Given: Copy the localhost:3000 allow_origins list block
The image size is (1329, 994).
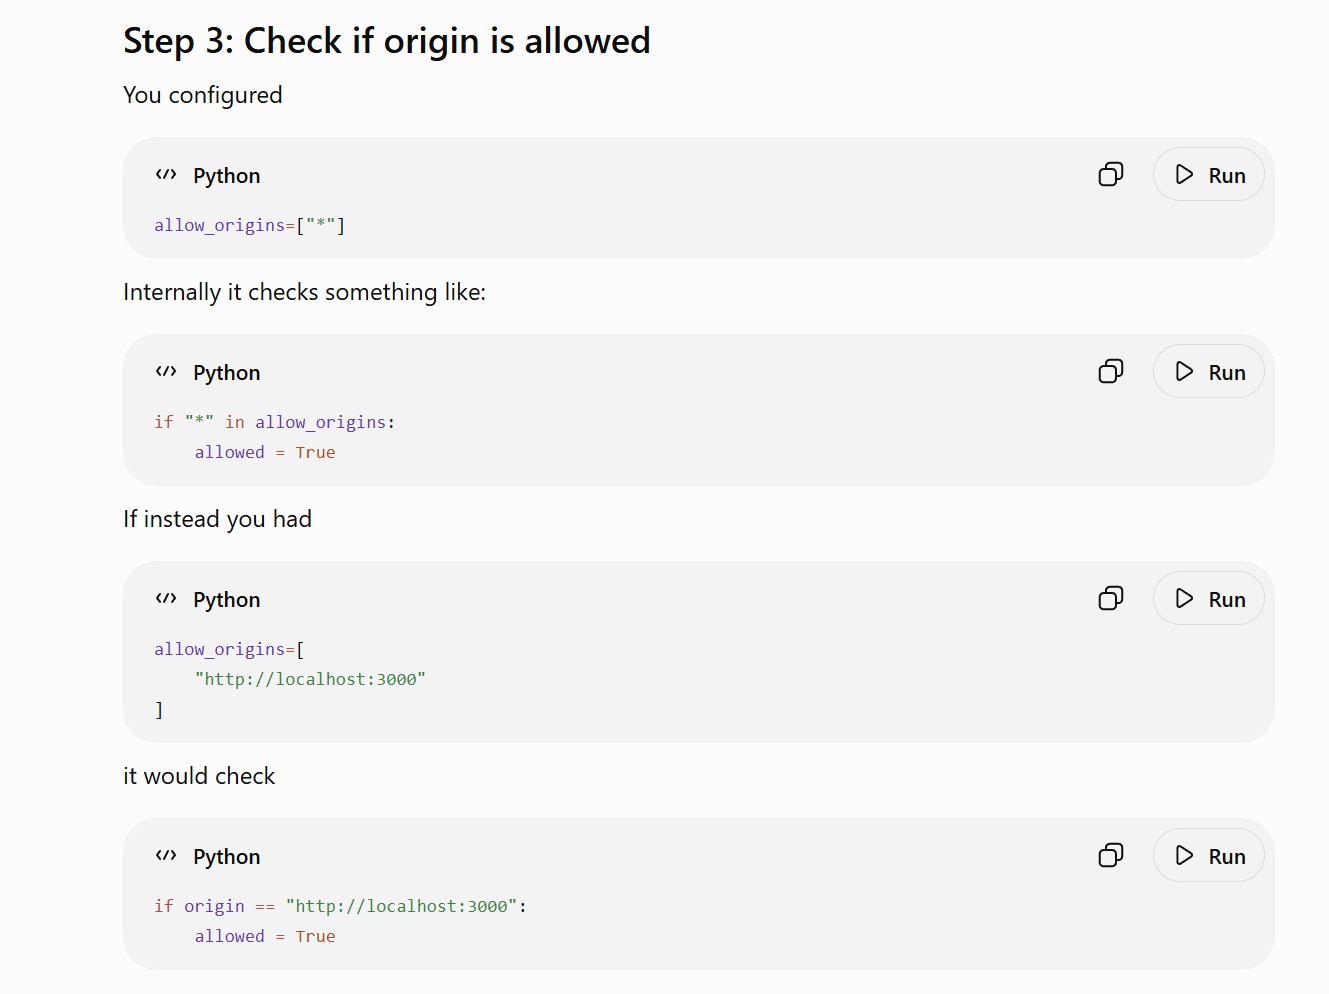Looking at the screenshot, I should click(x=1111, y=599).
